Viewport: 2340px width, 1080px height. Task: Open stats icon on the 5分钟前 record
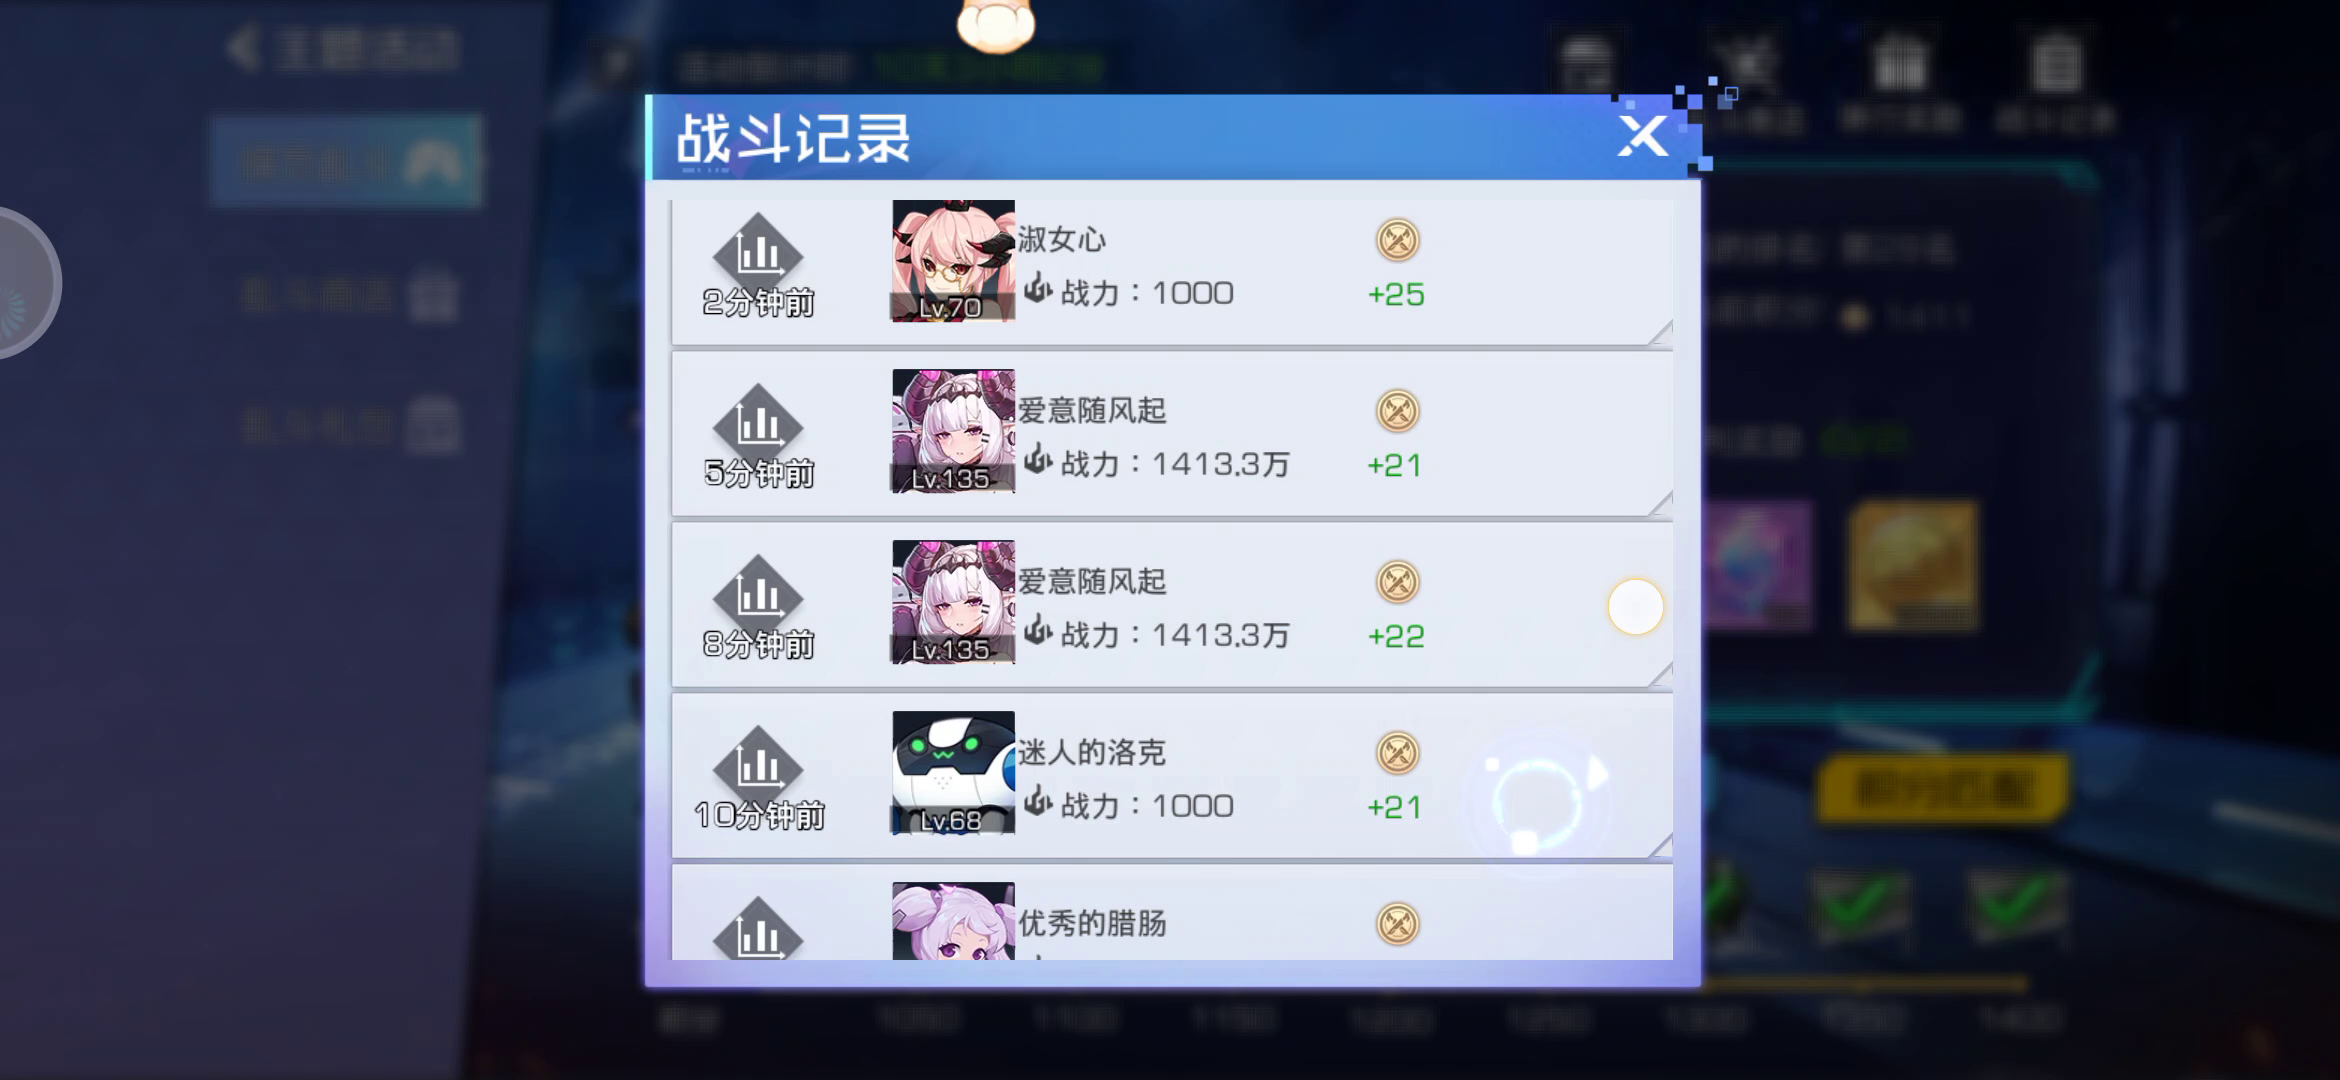tap(758, 423)
